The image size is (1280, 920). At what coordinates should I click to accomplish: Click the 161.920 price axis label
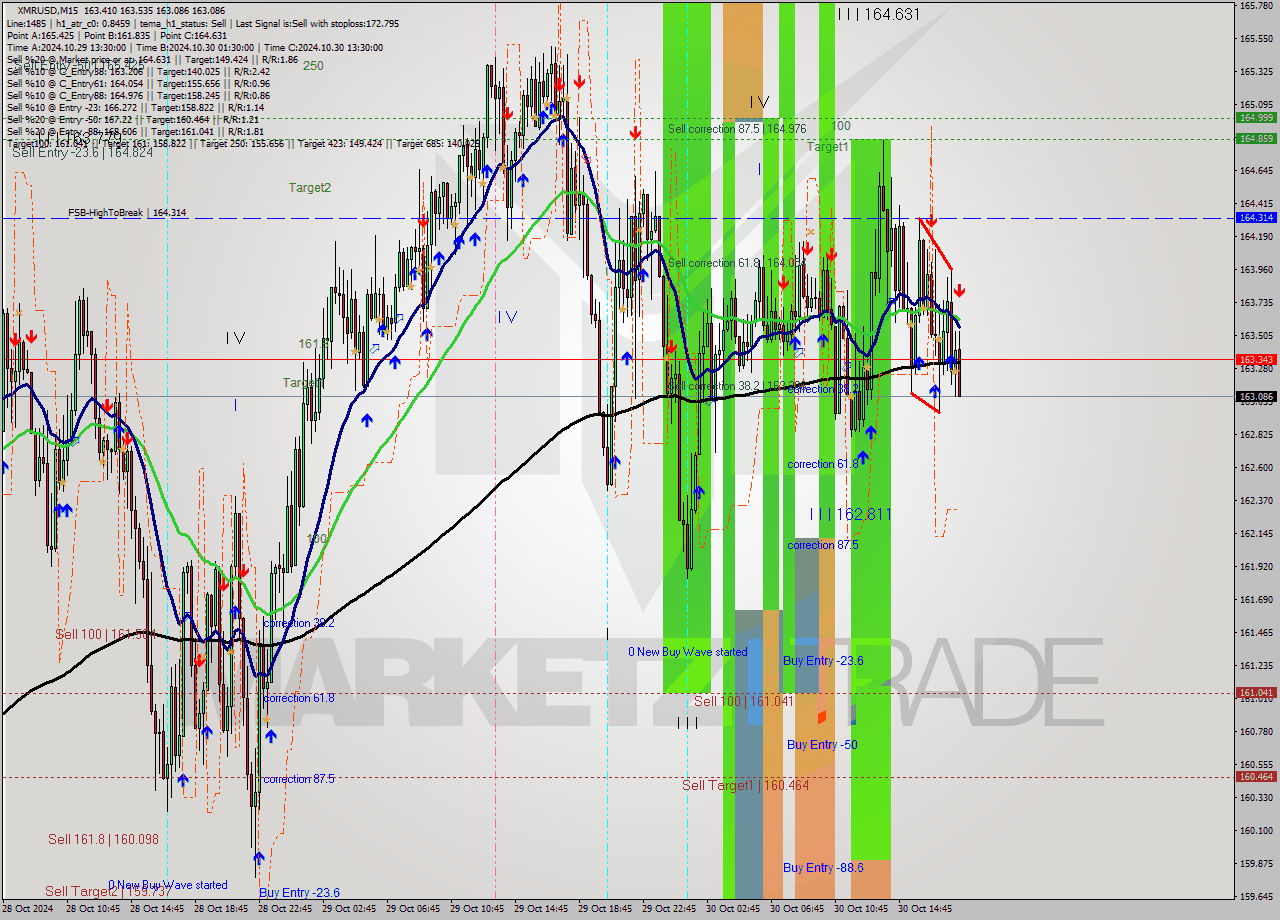[1256, 567]
